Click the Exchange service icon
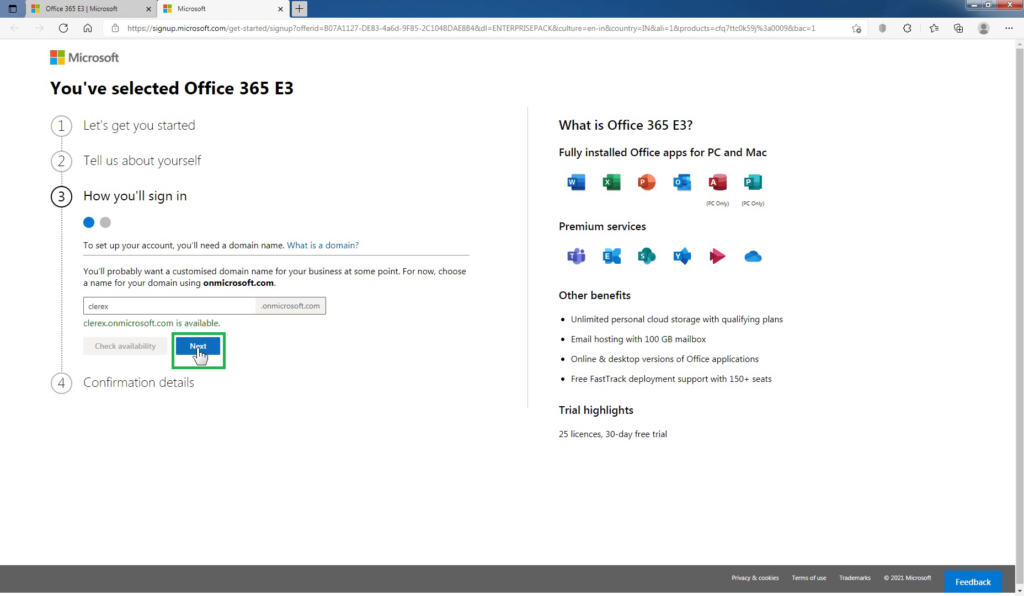 (x=611, y=256)
